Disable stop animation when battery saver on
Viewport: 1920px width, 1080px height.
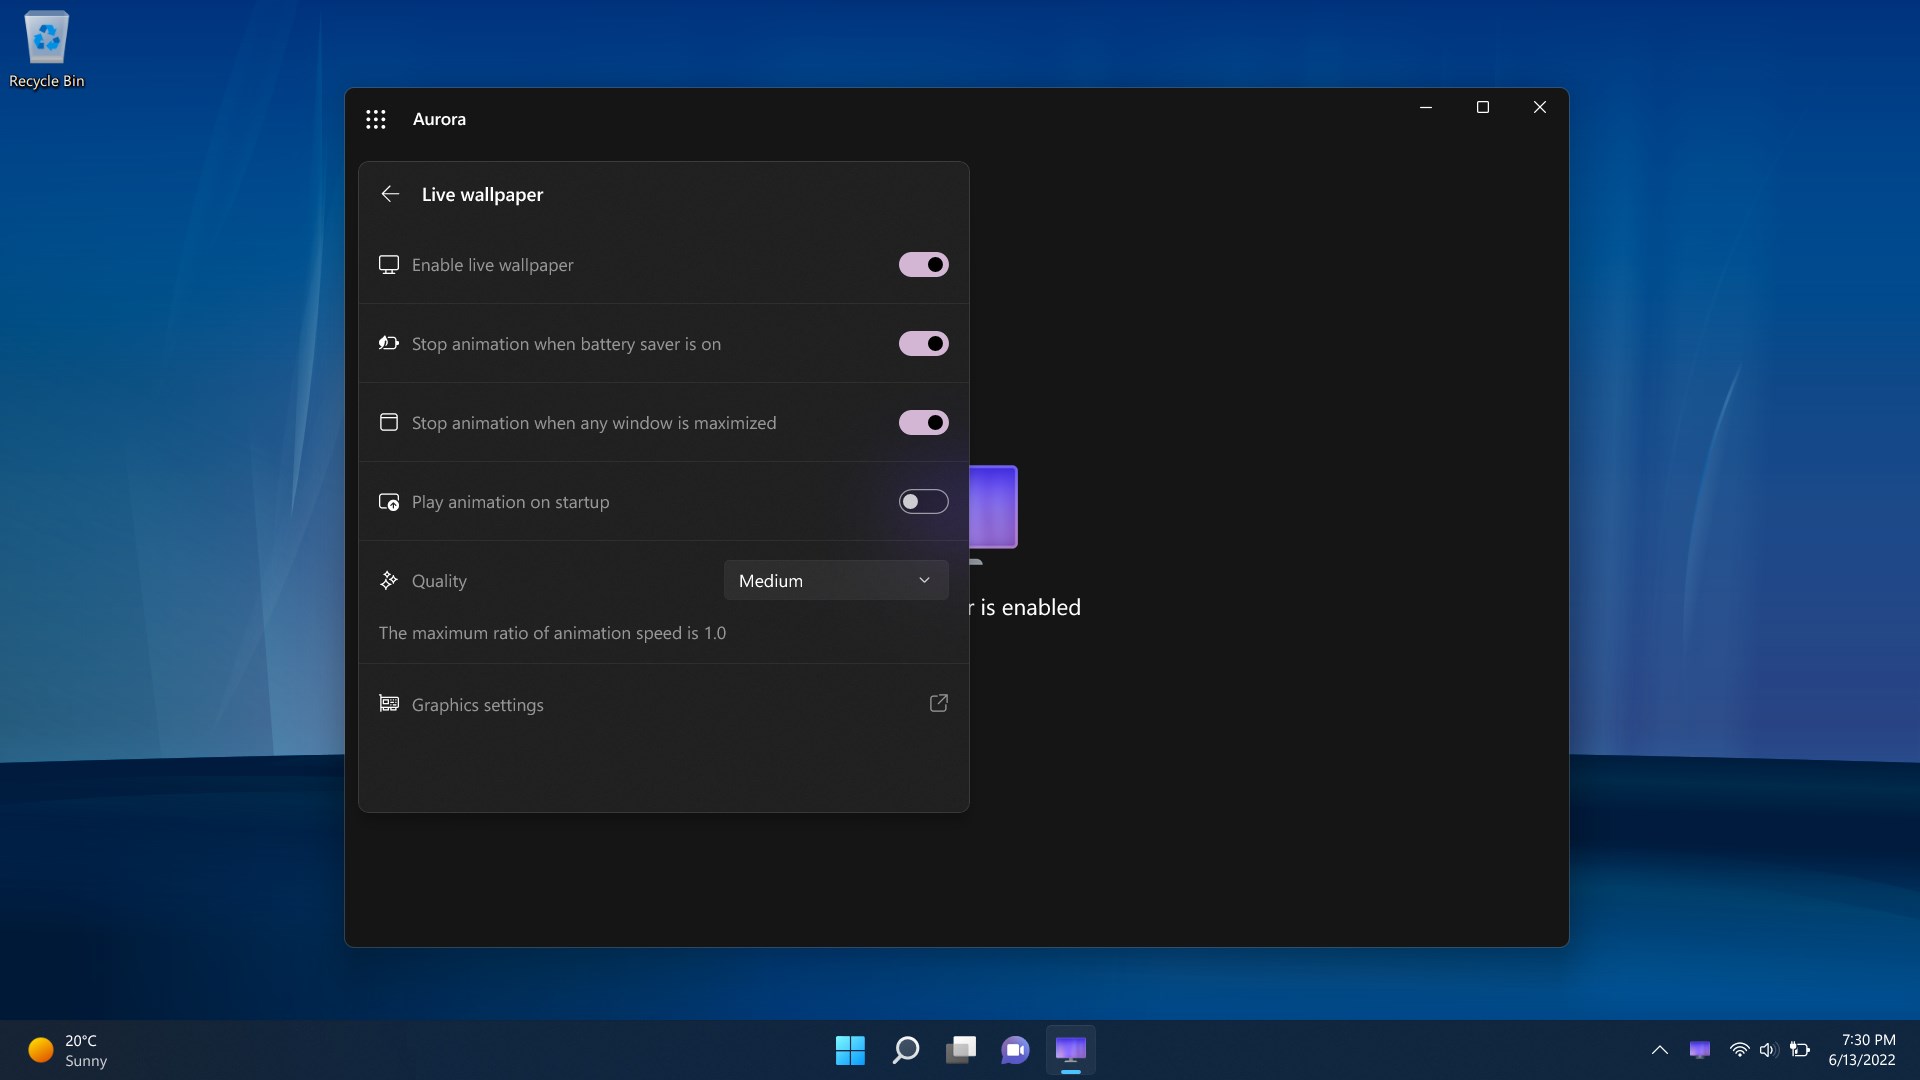[923, 344]
